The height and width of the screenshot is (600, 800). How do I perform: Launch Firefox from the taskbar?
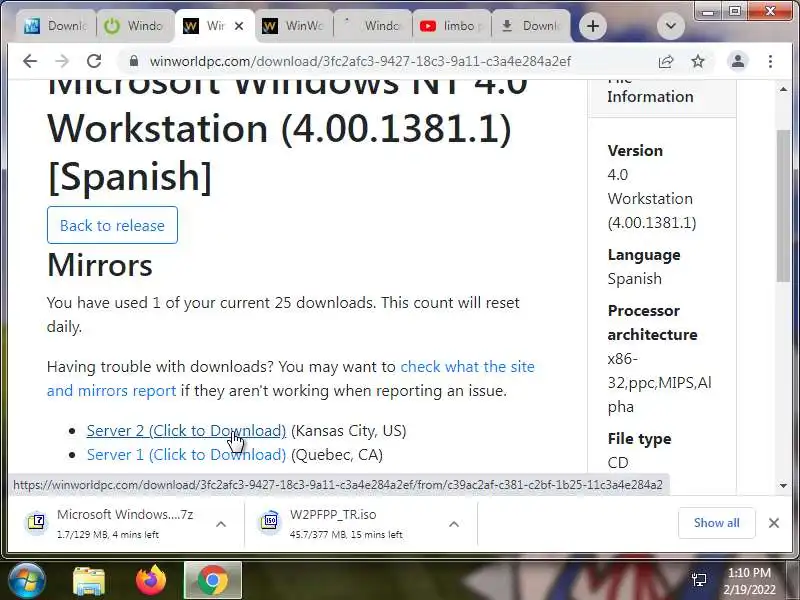point(151,580)
